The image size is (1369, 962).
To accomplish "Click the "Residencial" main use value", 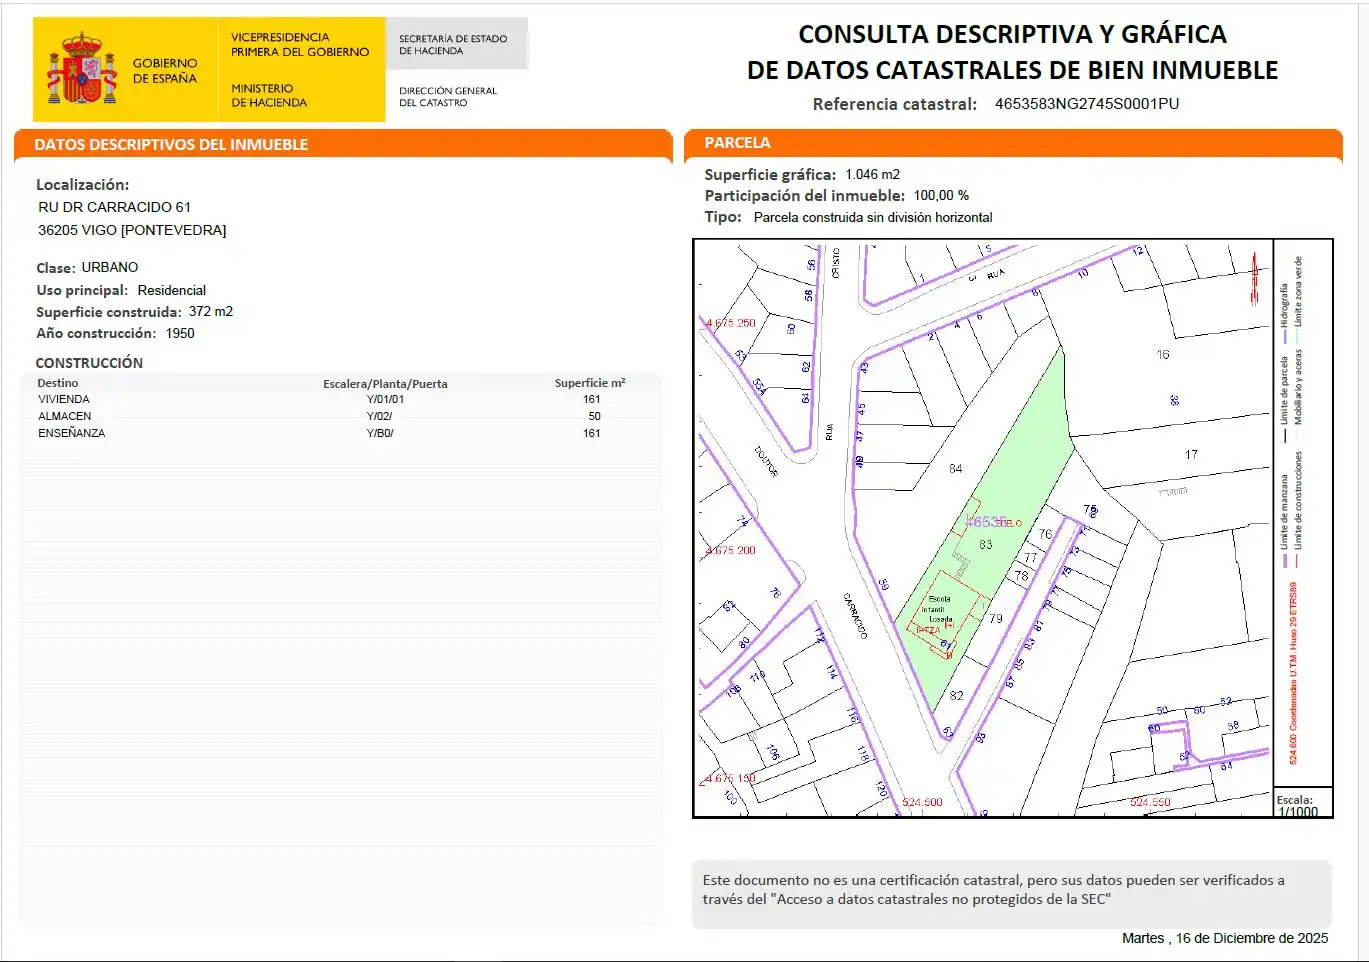I will click(172, 290).
